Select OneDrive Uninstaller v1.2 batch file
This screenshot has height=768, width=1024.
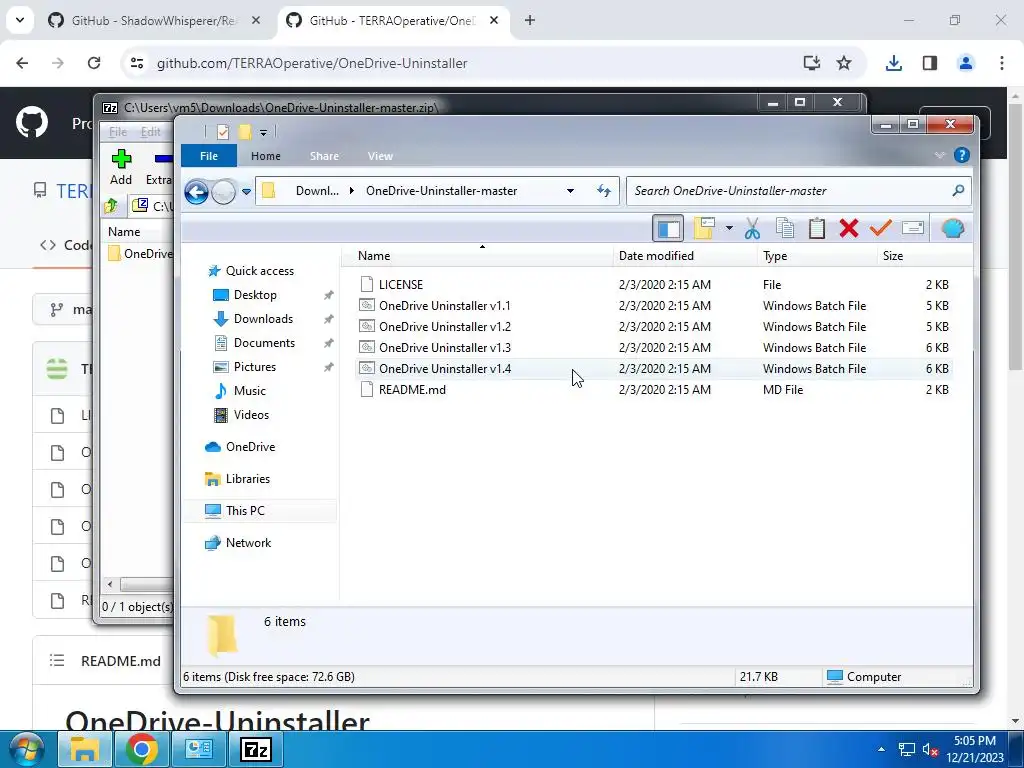pos(445,327)
